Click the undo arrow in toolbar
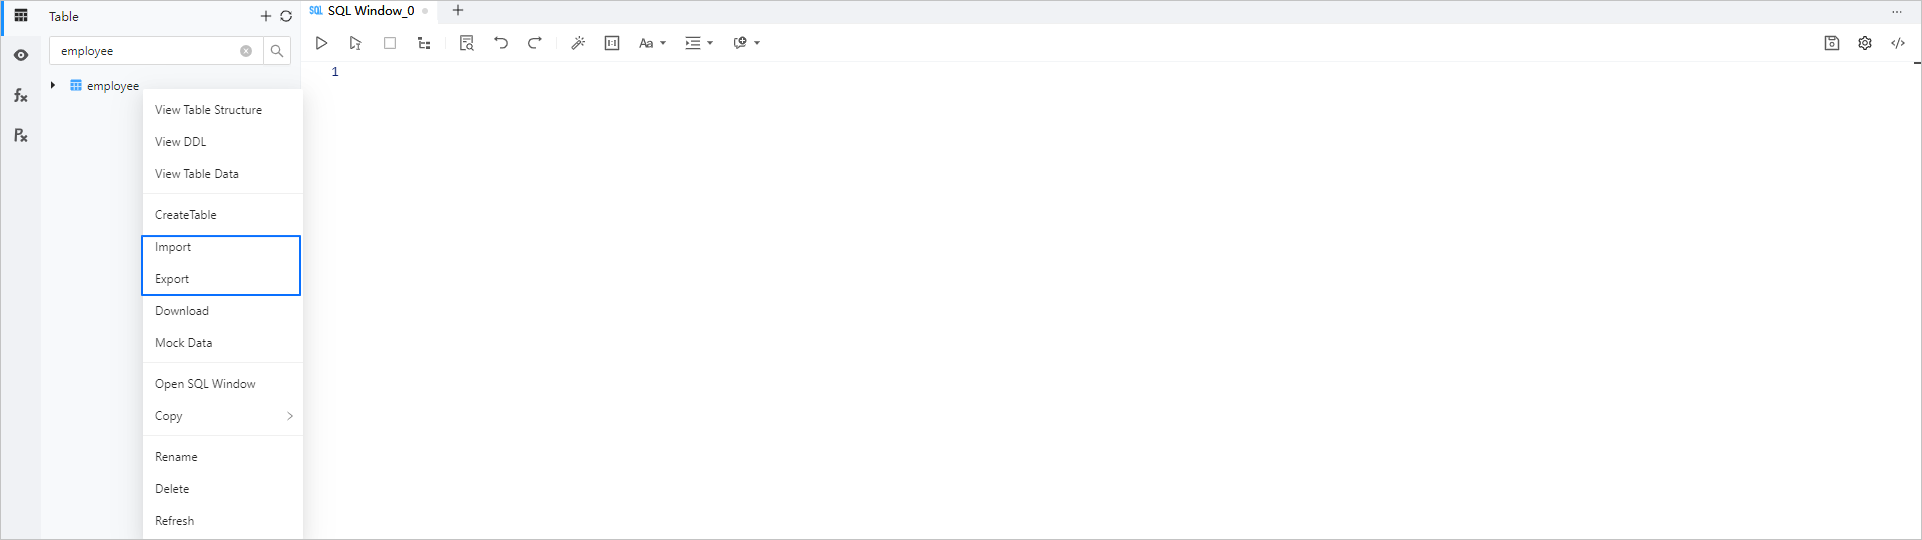 (501, 43)
